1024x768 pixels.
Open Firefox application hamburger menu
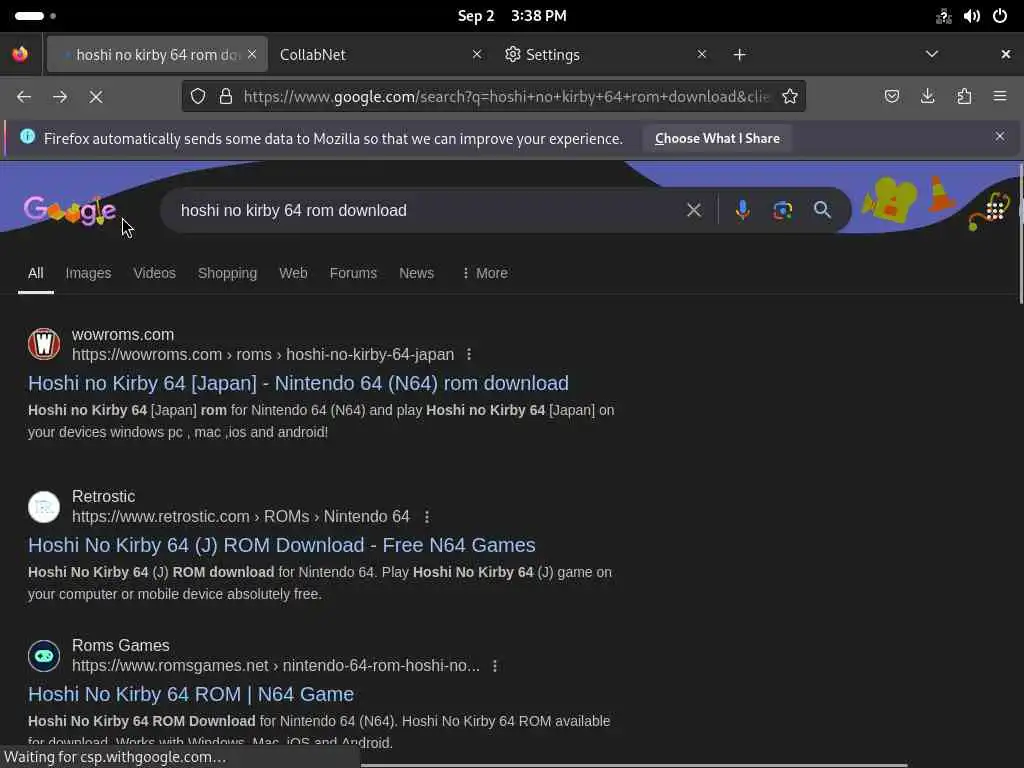click(1000, 97)
